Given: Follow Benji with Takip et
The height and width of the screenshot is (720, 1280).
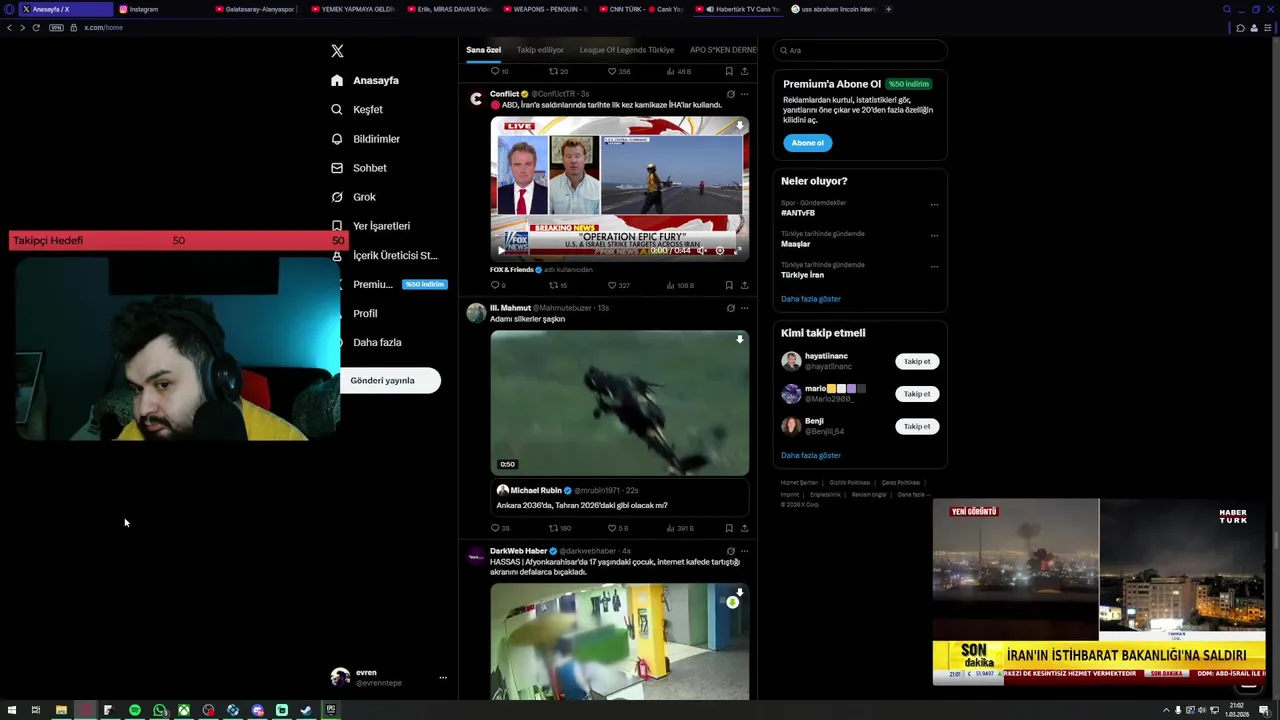Looking at the screenshot, I should tap(917, 426).
